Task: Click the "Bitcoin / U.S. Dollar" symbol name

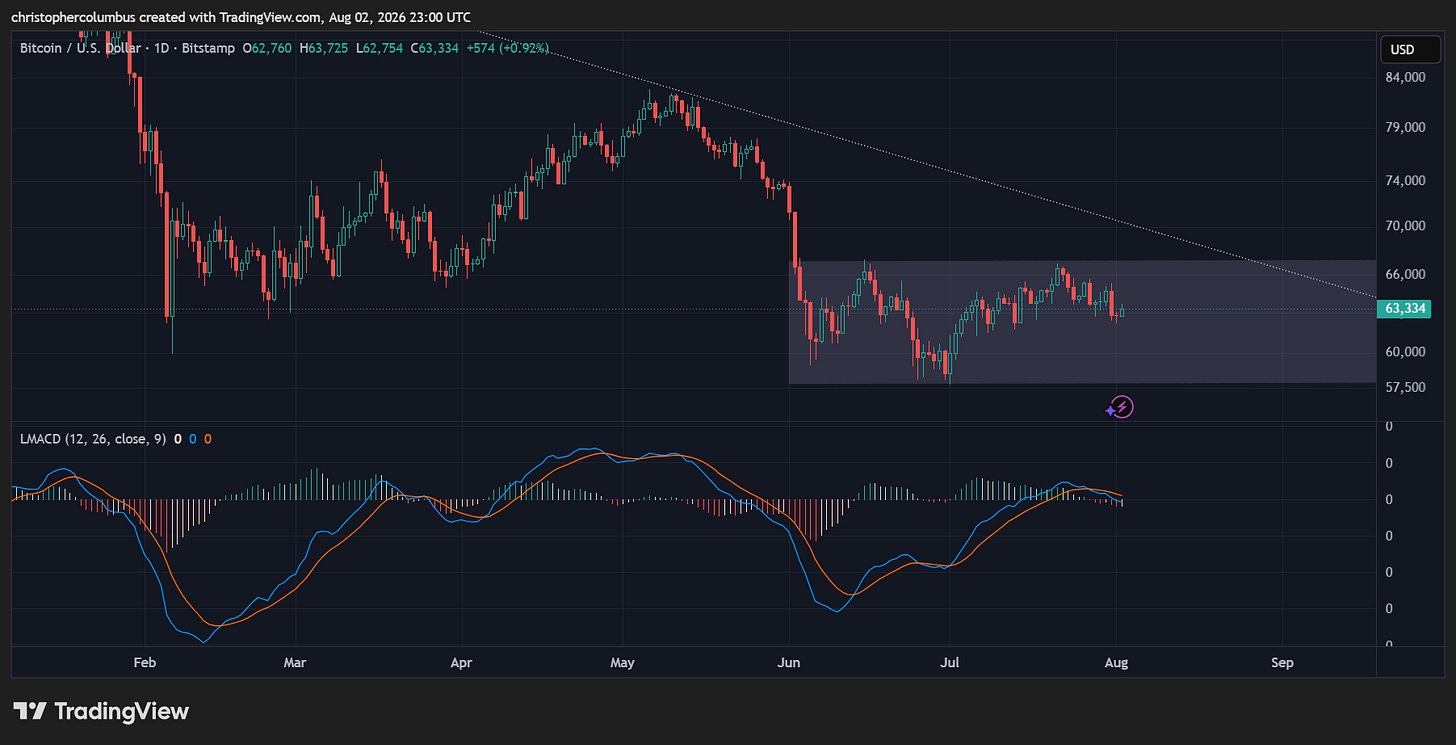Action: 82,48
